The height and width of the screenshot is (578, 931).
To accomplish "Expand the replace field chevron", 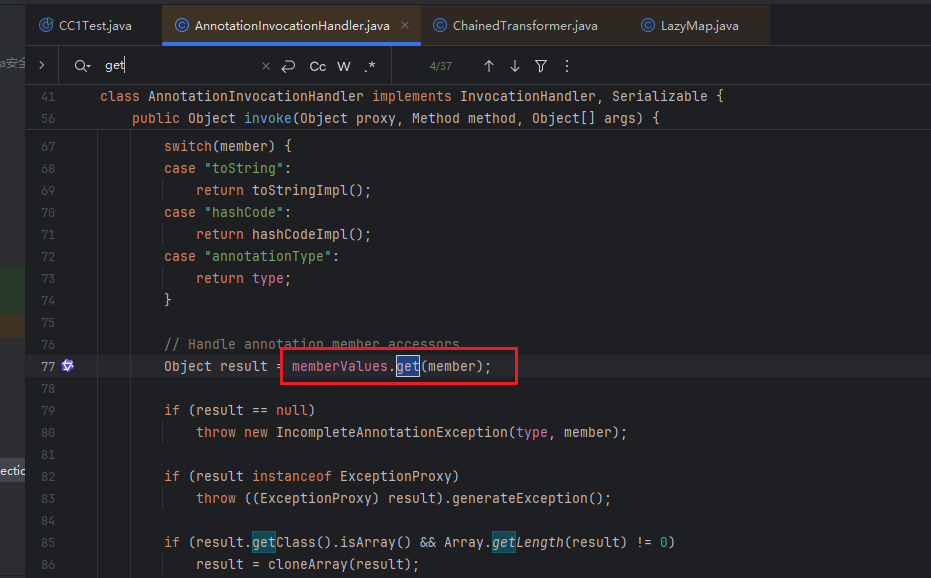I will click(41, 65).
